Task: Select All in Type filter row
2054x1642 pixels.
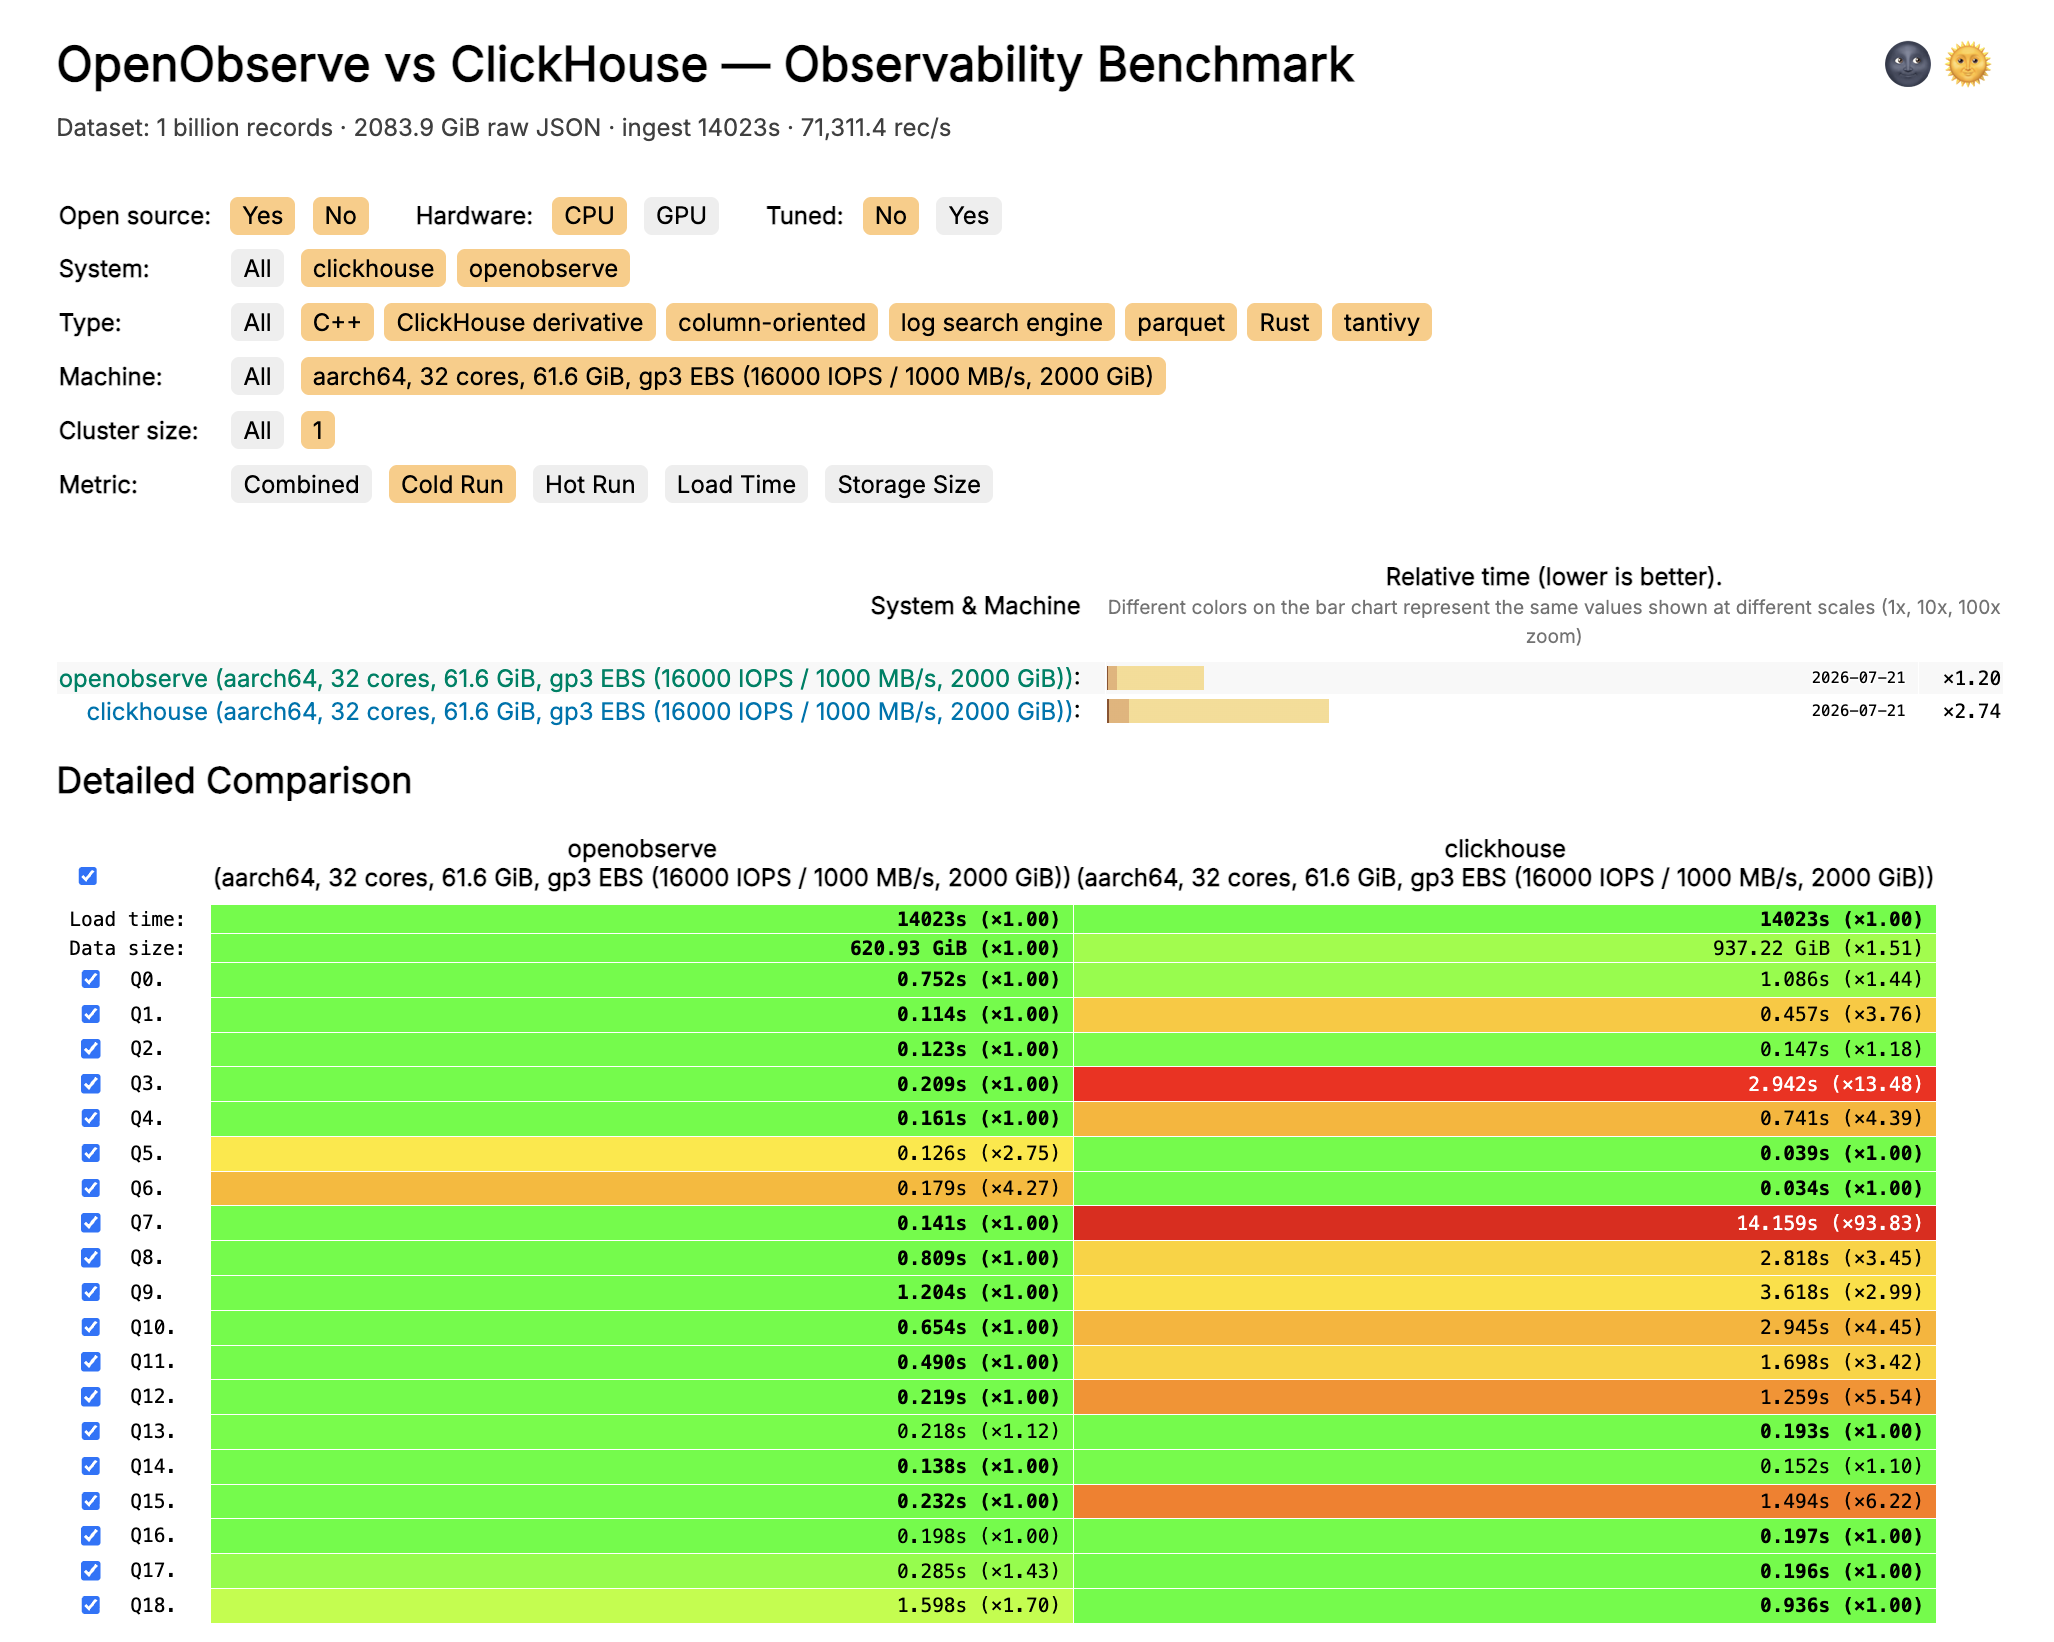Action: click(x=257, y=323)
